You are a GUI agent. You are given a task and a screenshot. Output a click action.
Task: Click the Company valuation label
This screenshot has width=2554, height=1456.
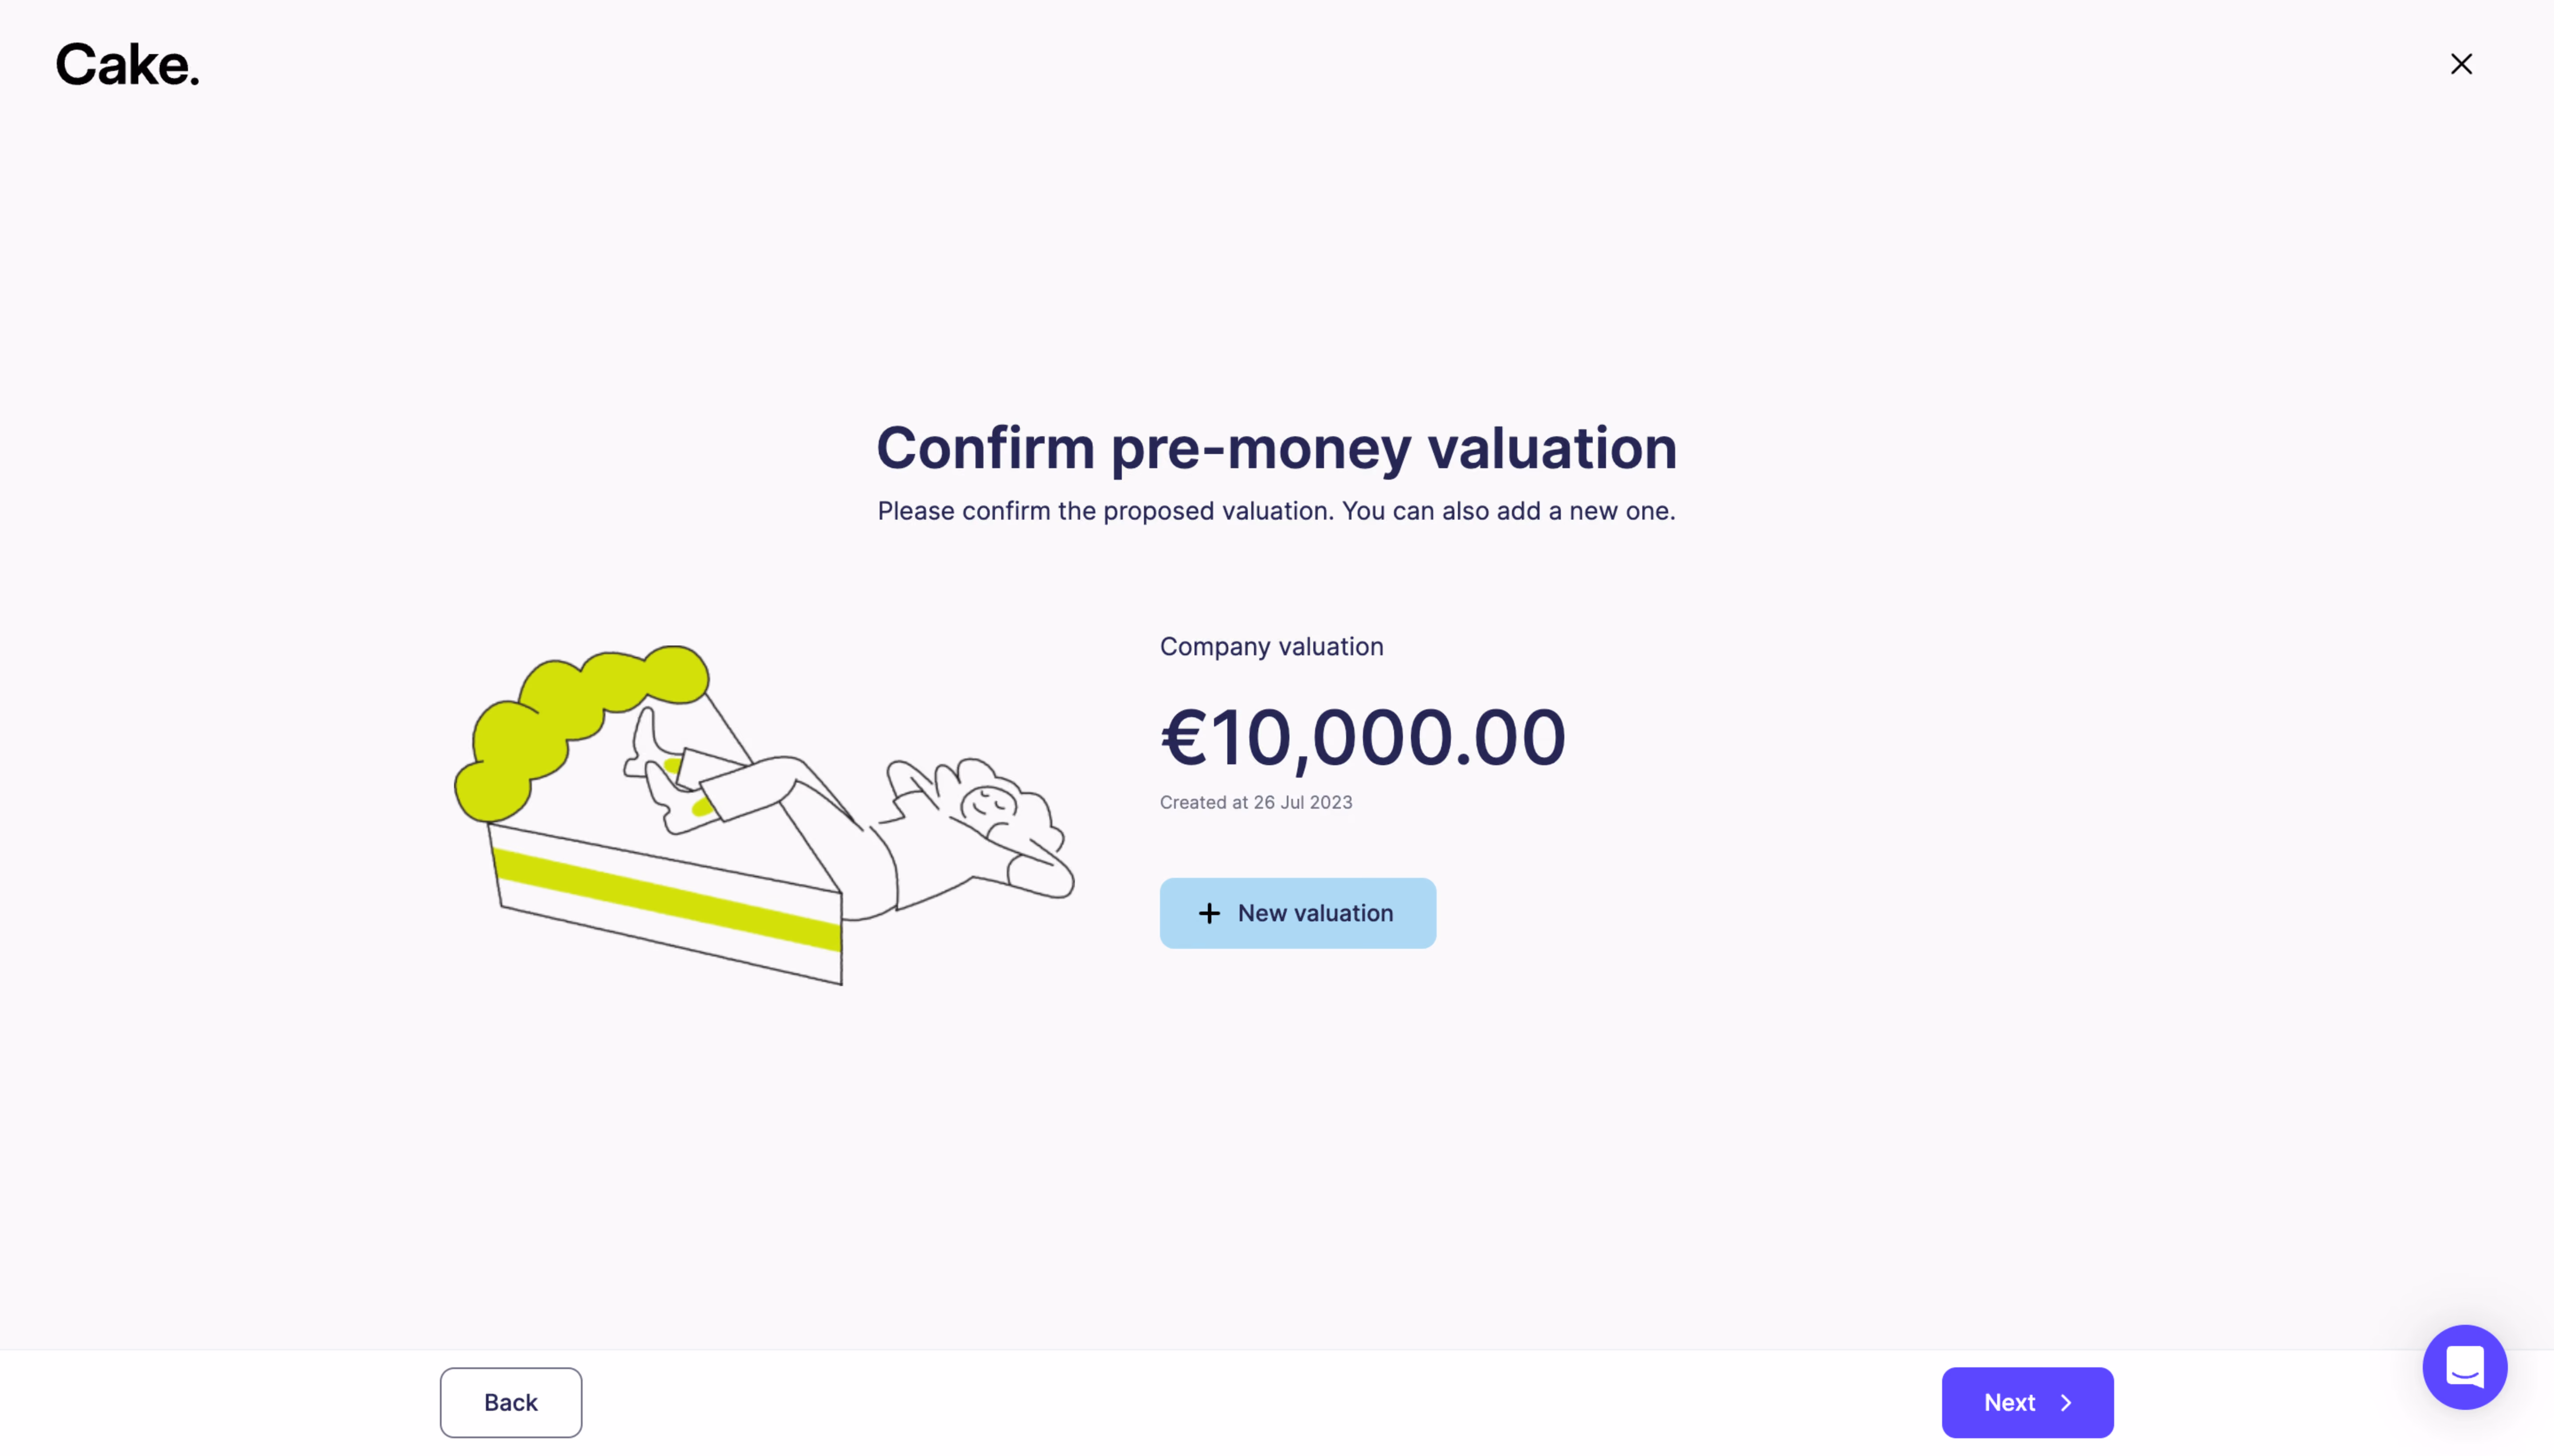[1271, 647]
